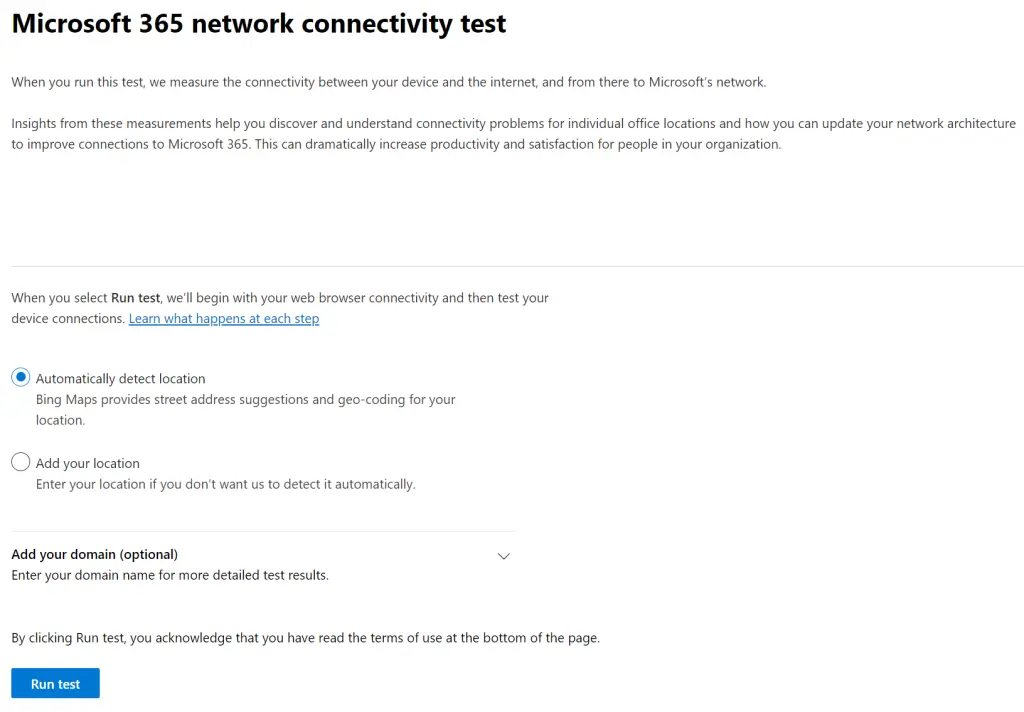
Task: Click the Microsoft 365 network connectivity test heading
Action: [x=259, y=24]
